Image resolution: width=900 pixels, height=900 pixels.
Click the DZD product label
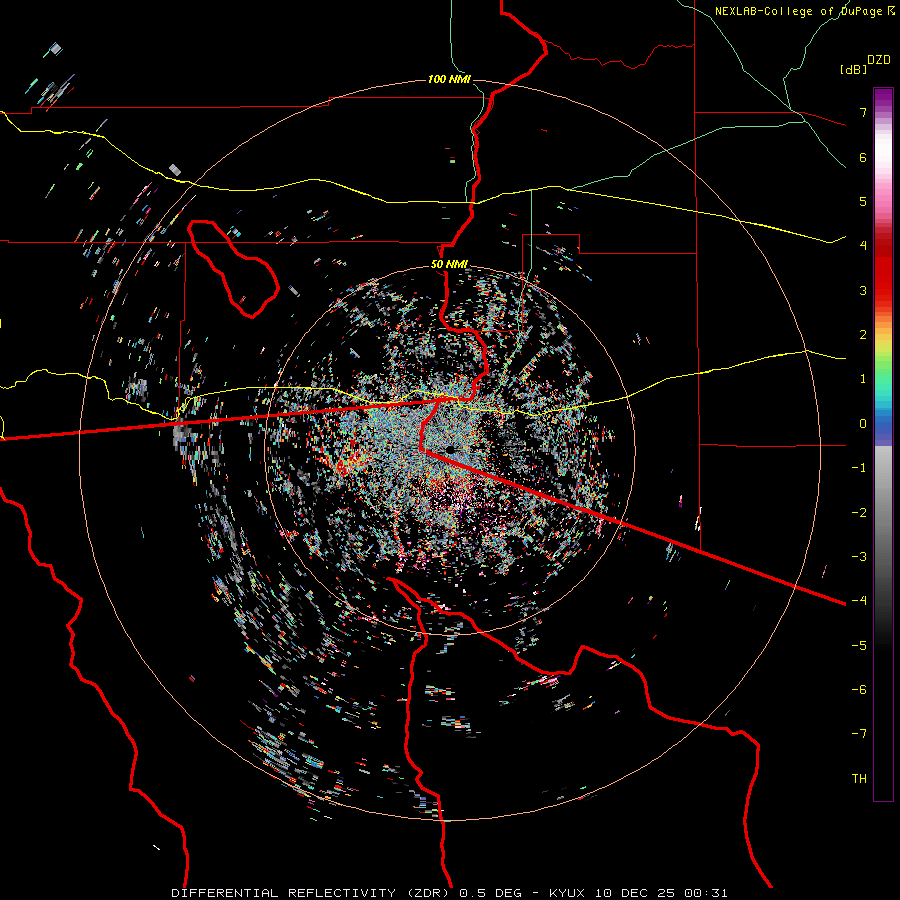click(x=879, y=60)
